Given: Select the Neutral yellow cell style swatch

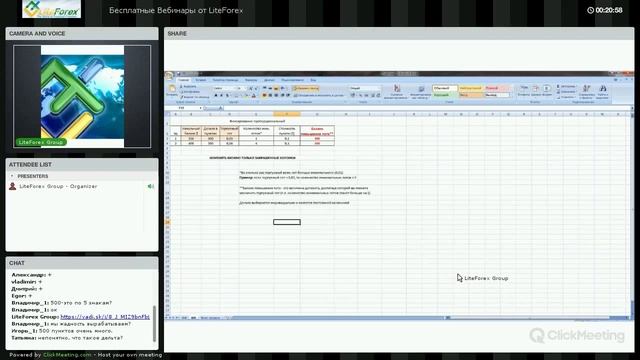Looking at the screenshot, I should [471, 88].
